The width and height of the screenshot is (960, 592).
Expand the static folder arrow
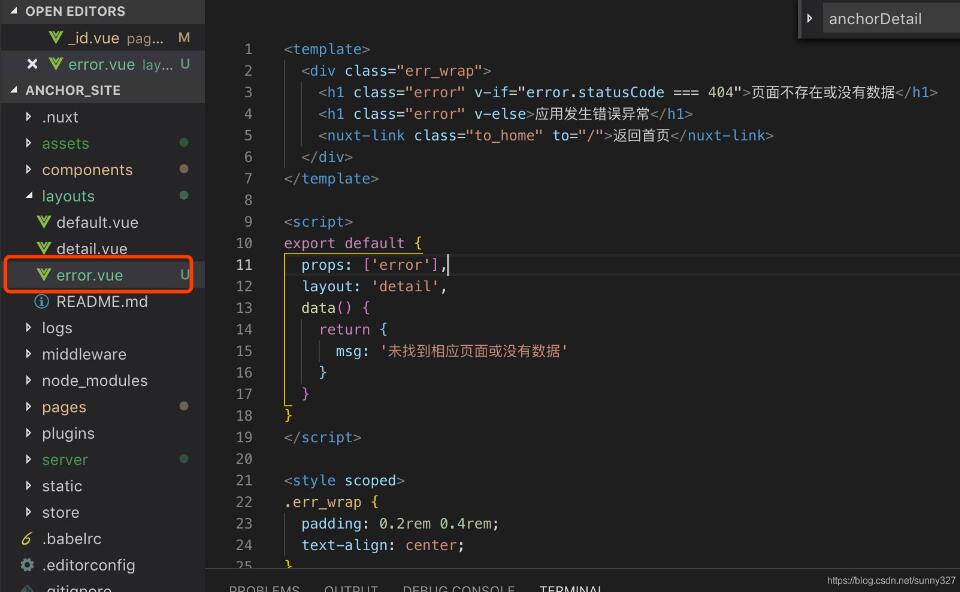point(28,485)
